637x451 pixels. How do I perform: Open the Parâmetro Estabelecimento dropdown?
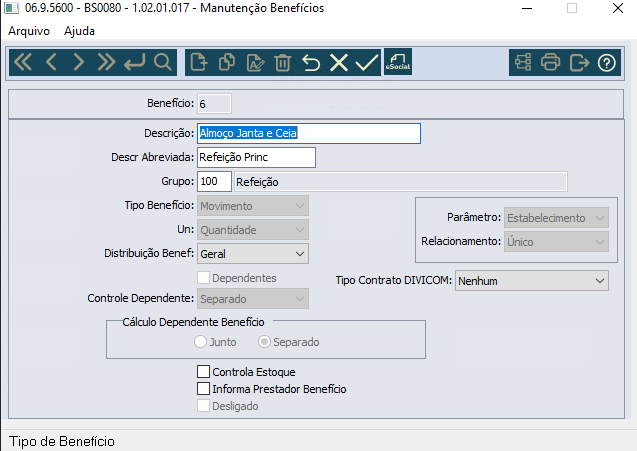tap(556, 217)
